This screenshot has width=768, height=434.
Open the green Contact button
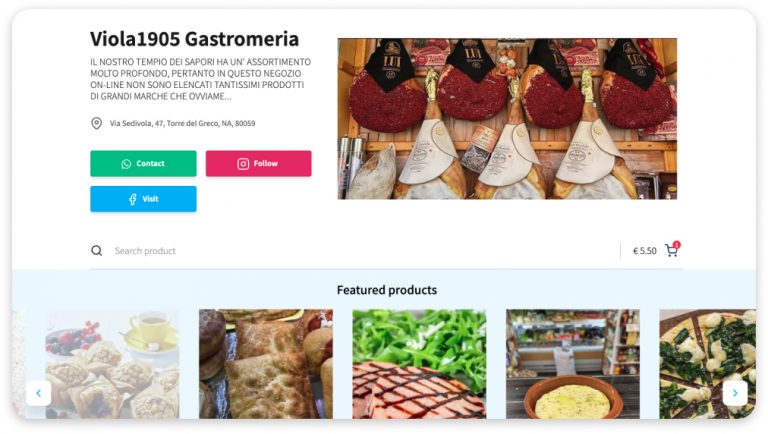(x=143, y=164)
